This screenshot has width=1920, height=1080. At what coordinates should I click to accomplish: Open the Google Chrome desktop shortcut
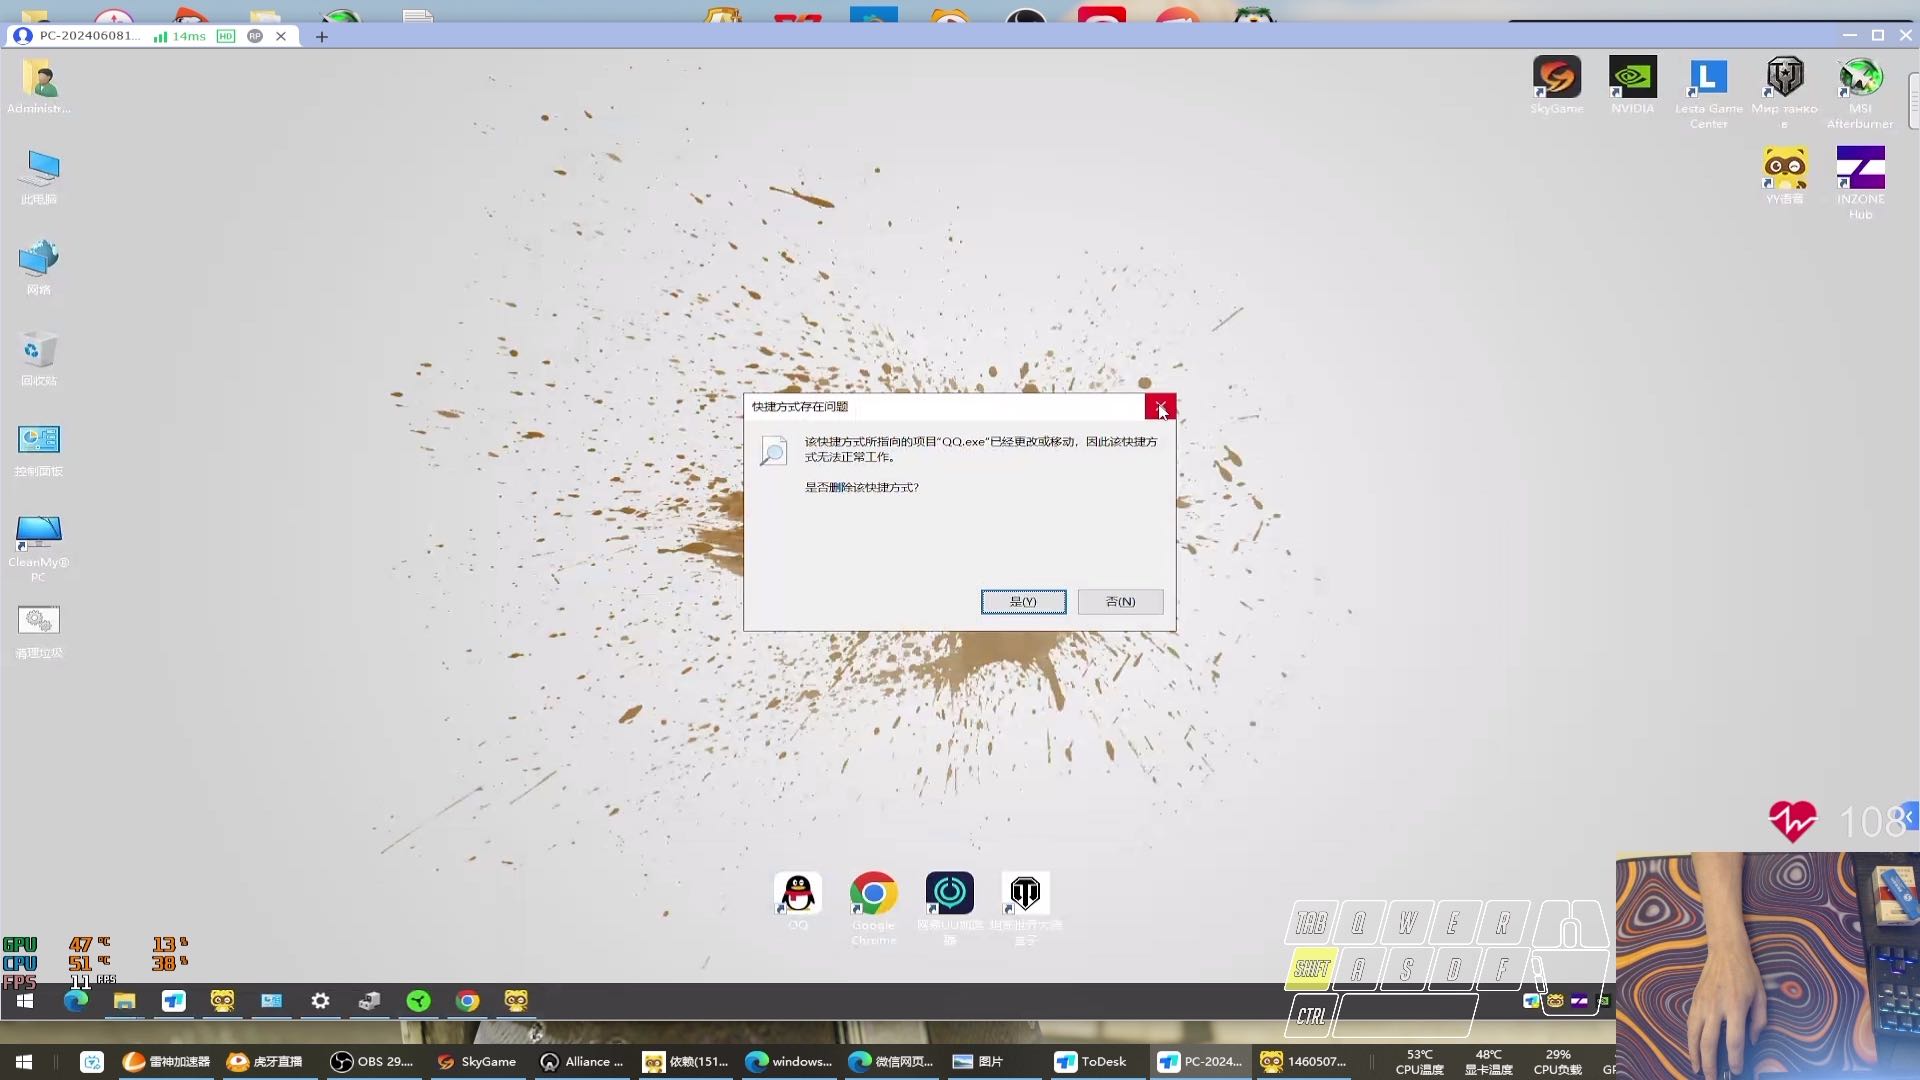point(873,894)
